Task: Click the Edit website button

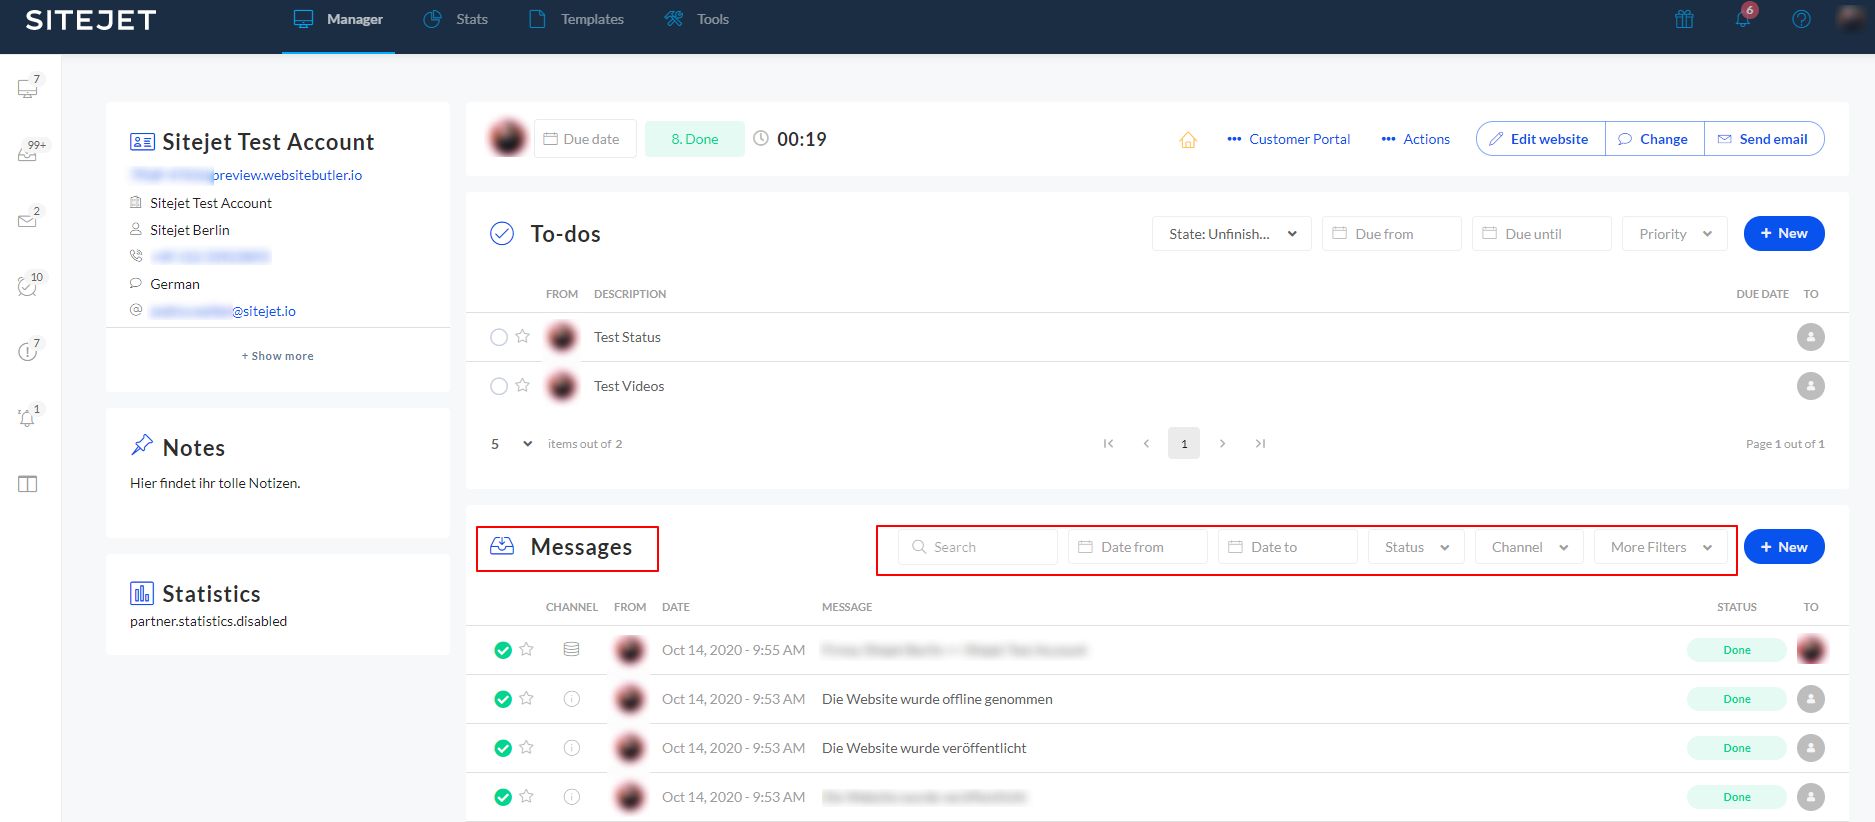Action: point(1540,139)
